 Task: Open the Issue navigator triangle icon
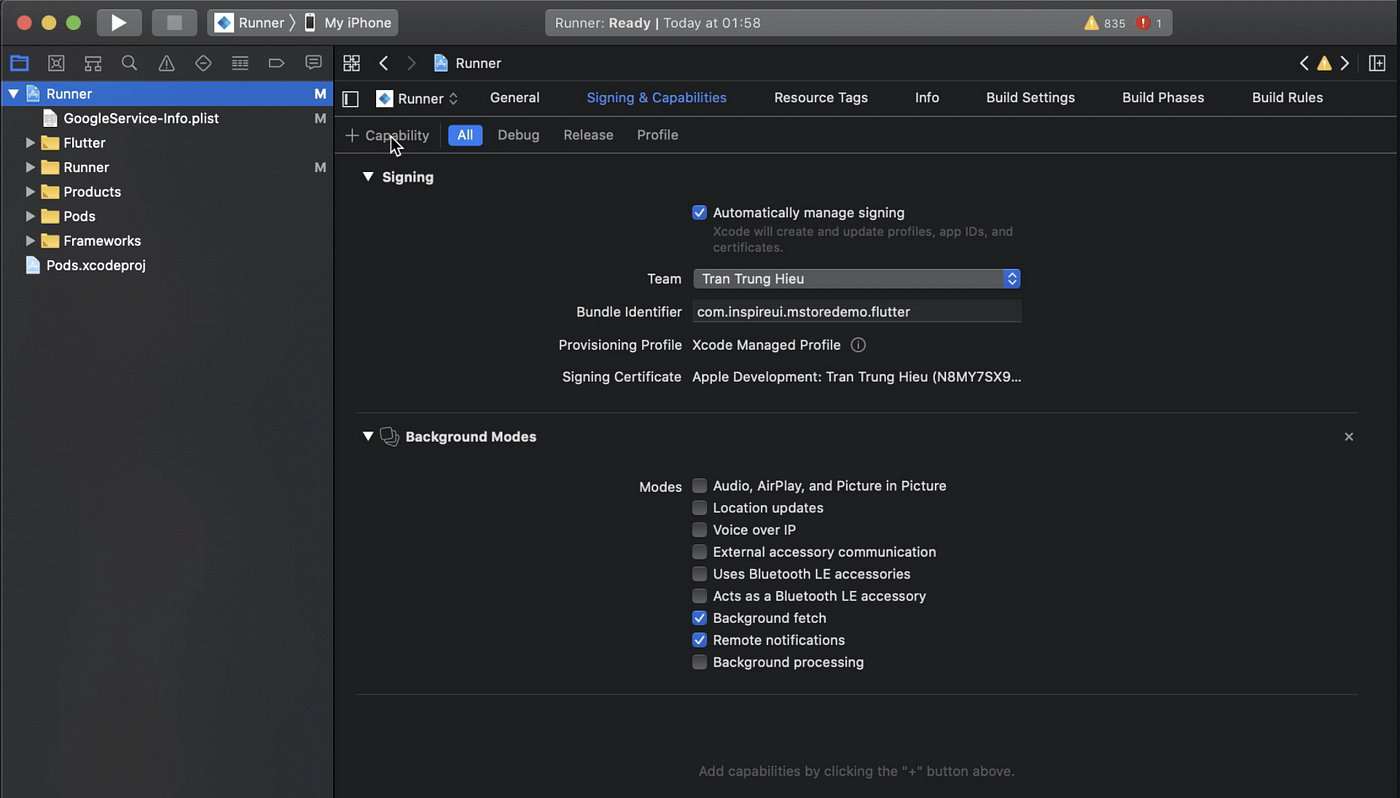coord(166,63)
